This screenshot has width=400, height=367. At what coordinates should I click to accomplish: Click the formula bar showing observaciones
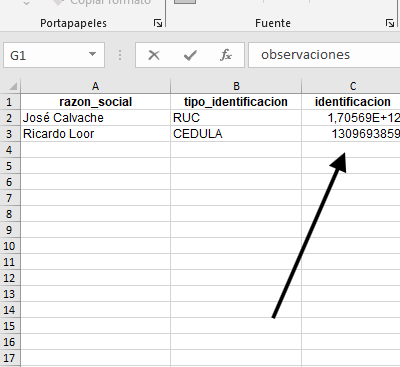(324, 55)
